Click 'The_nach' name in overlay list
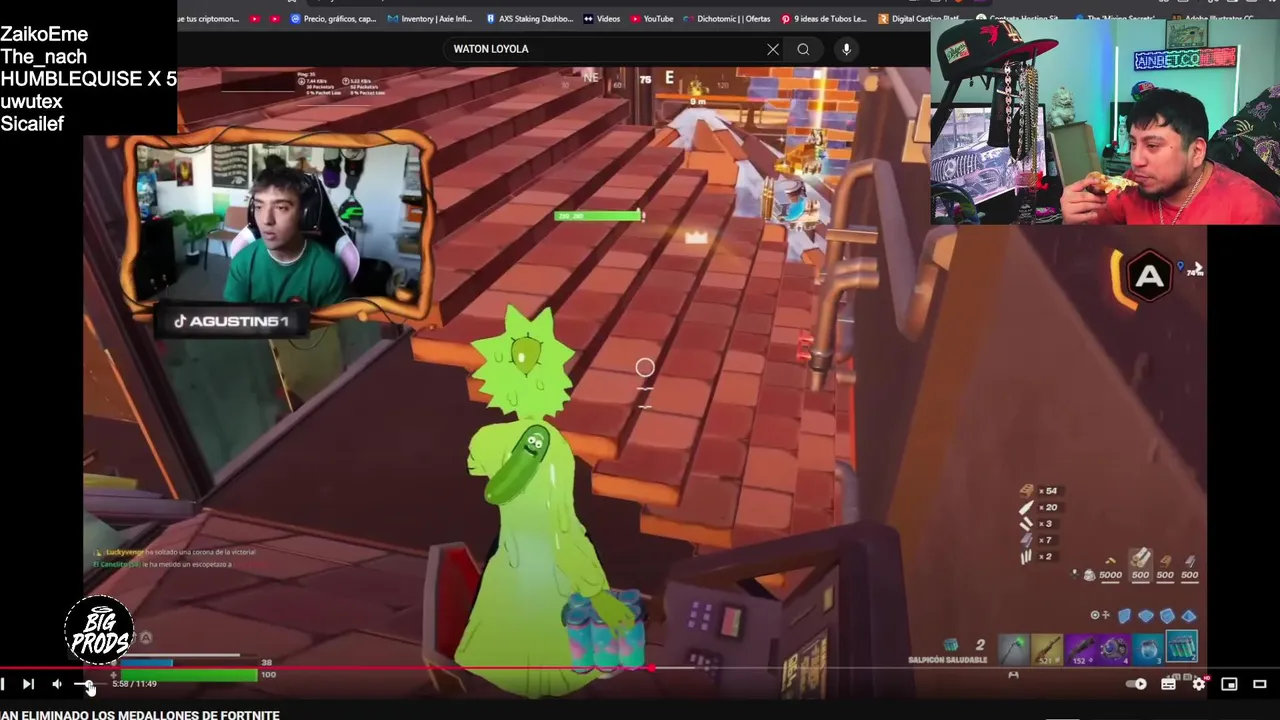Viewport: 1280px width, 720px height. click(43, 57)
